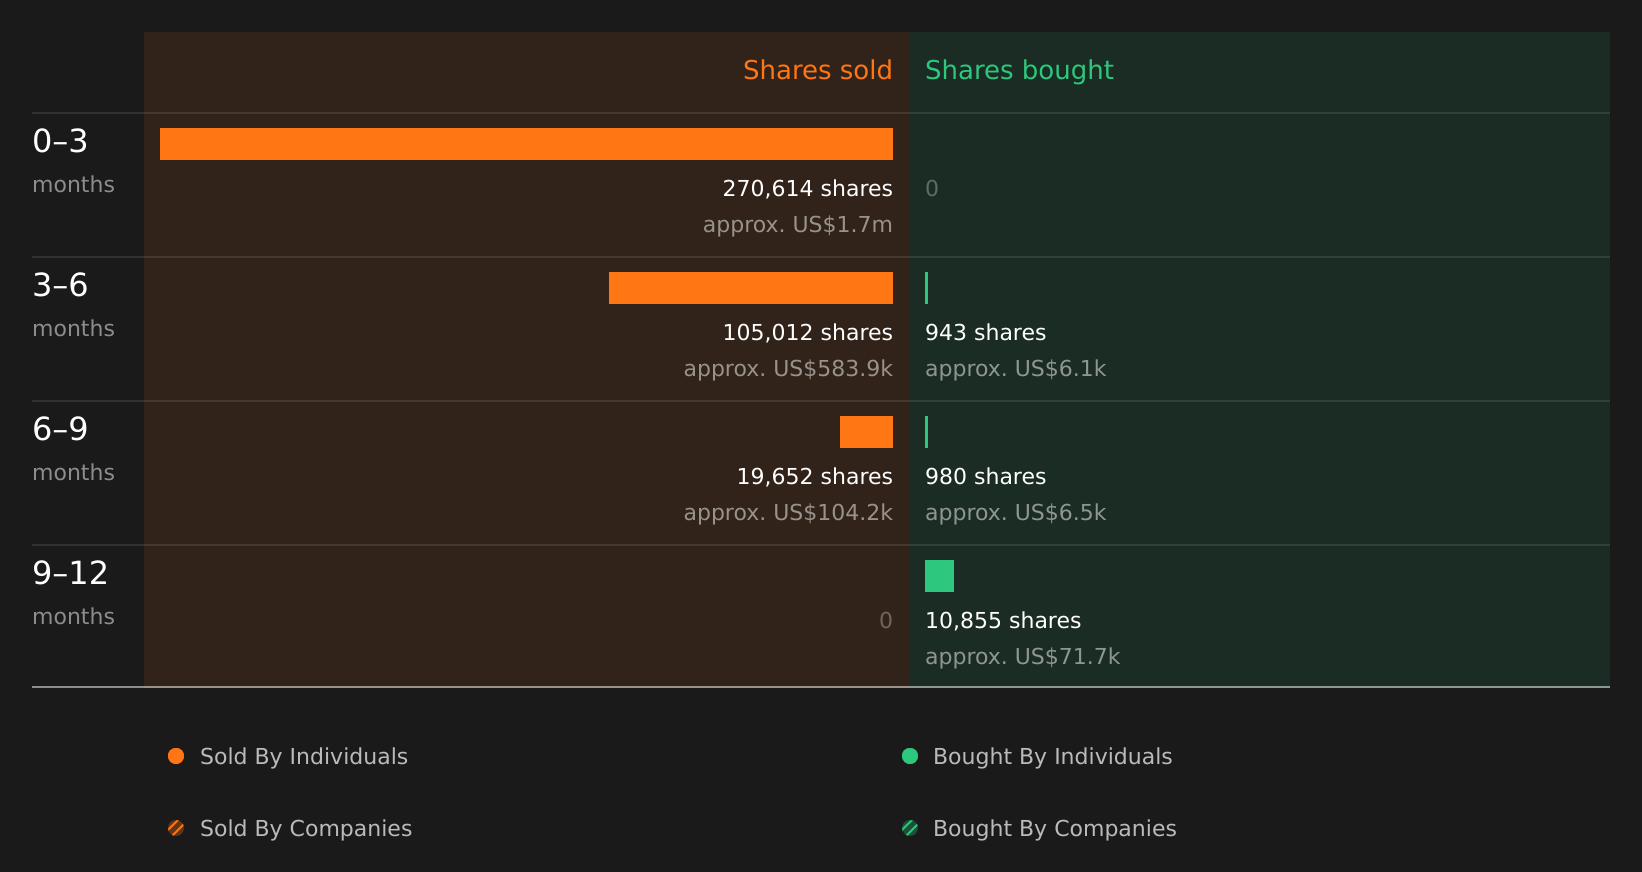
Task: Click the 9–12 months green bought bar
Action: tap(939, 576)
